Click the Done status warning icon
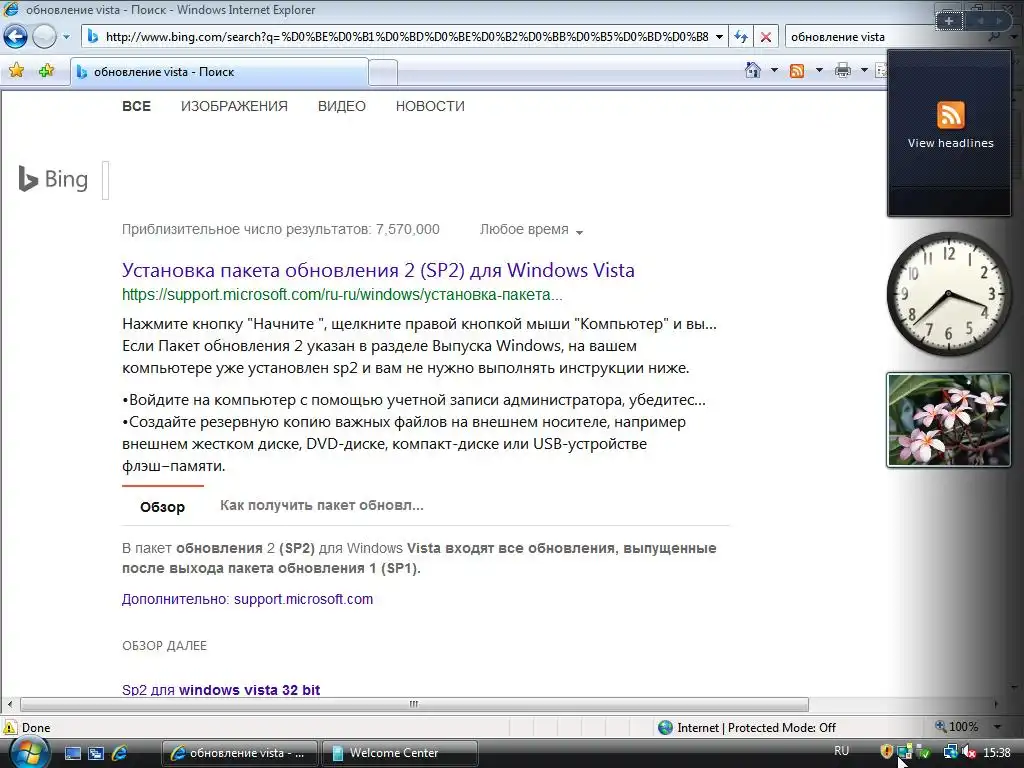1024x768 pixels. point(10,728)
